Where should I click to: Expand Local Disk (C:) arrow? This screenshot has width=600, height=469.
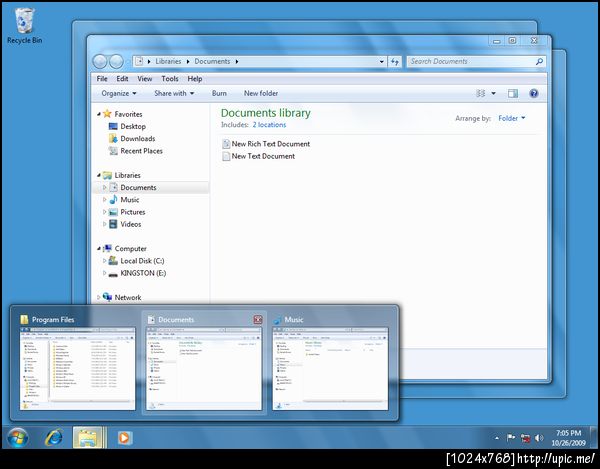pos(104,261)
